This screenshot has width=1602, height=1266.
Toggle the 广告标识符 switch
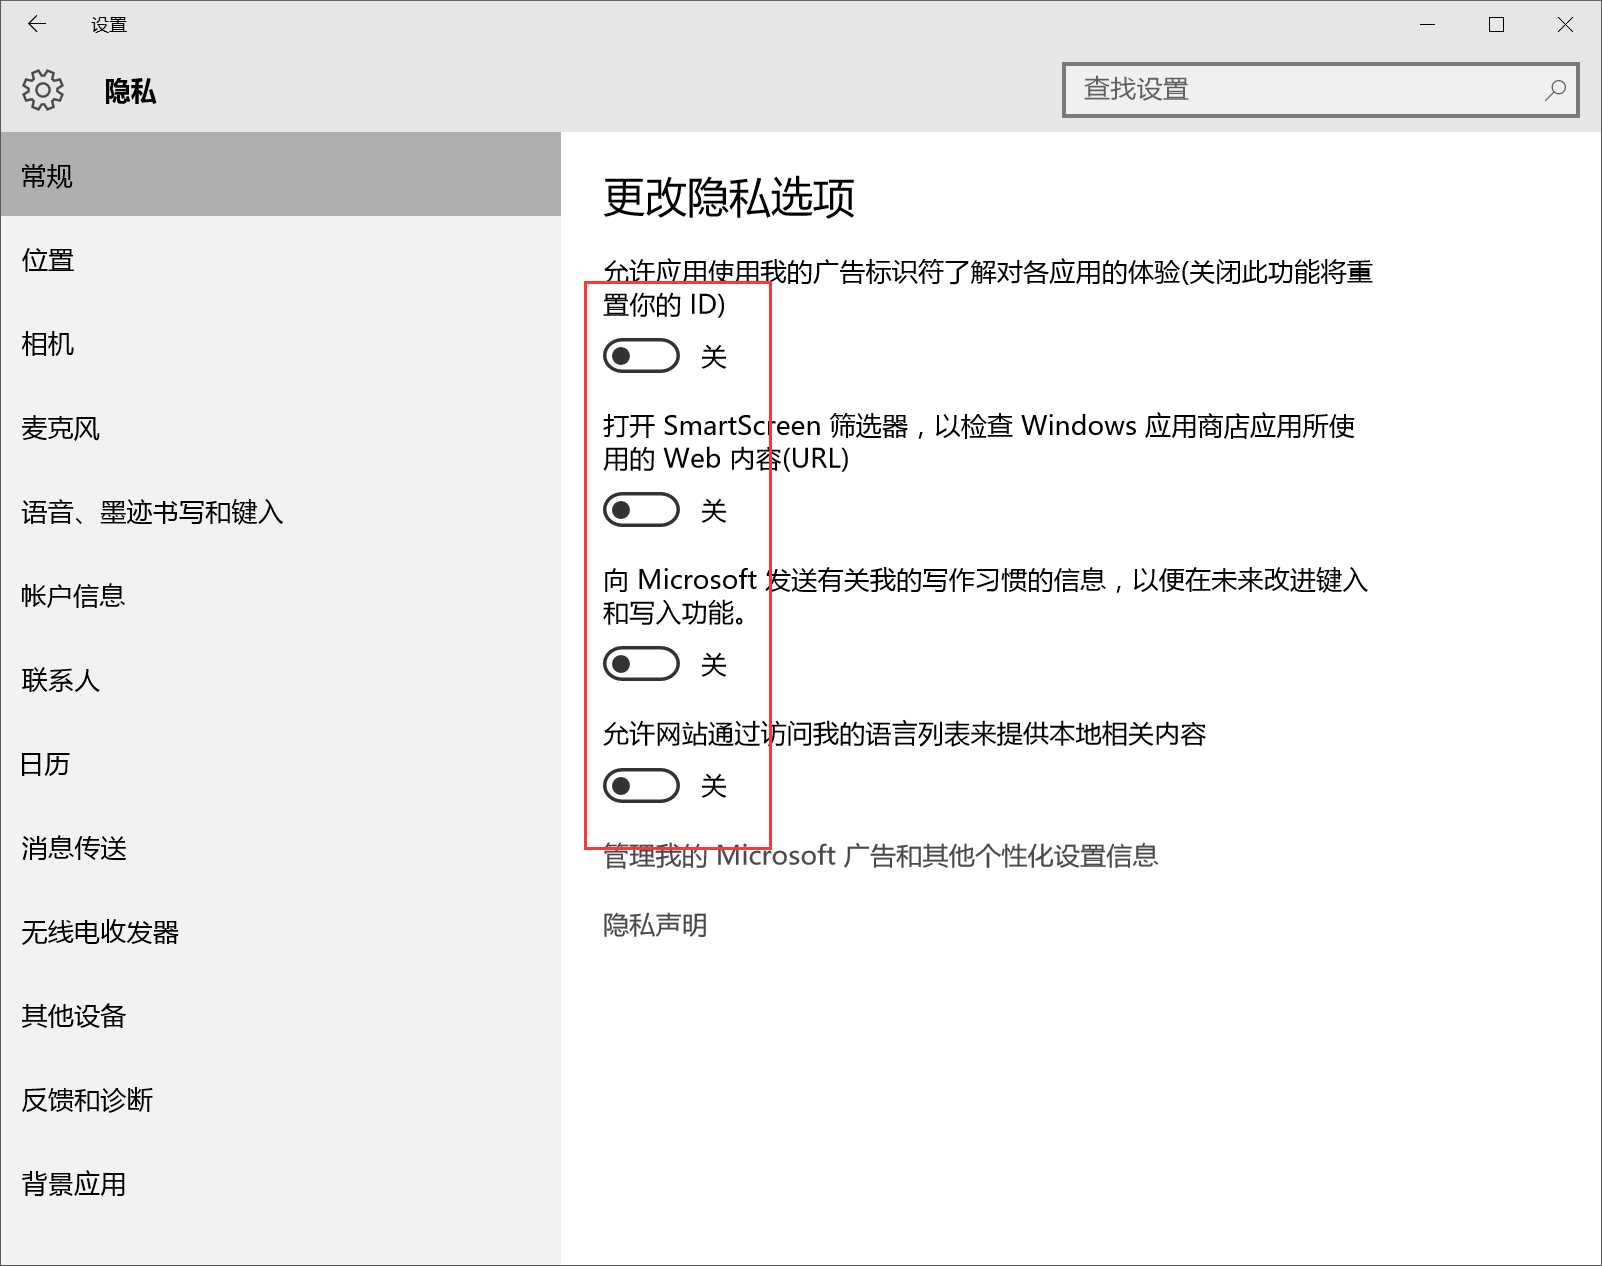click(x=641, y=356)
